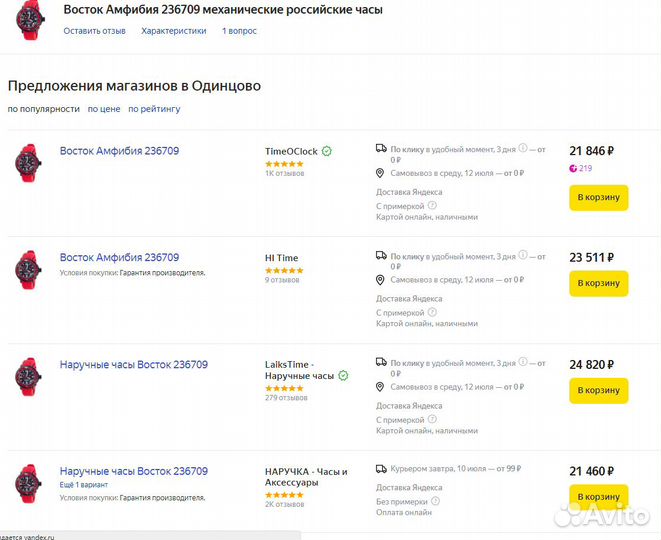The height and width of the screenshot is (540, 661).
Task: Click the verified badge beside LaiksTime Наручные часы
Action: pos(344,376)
